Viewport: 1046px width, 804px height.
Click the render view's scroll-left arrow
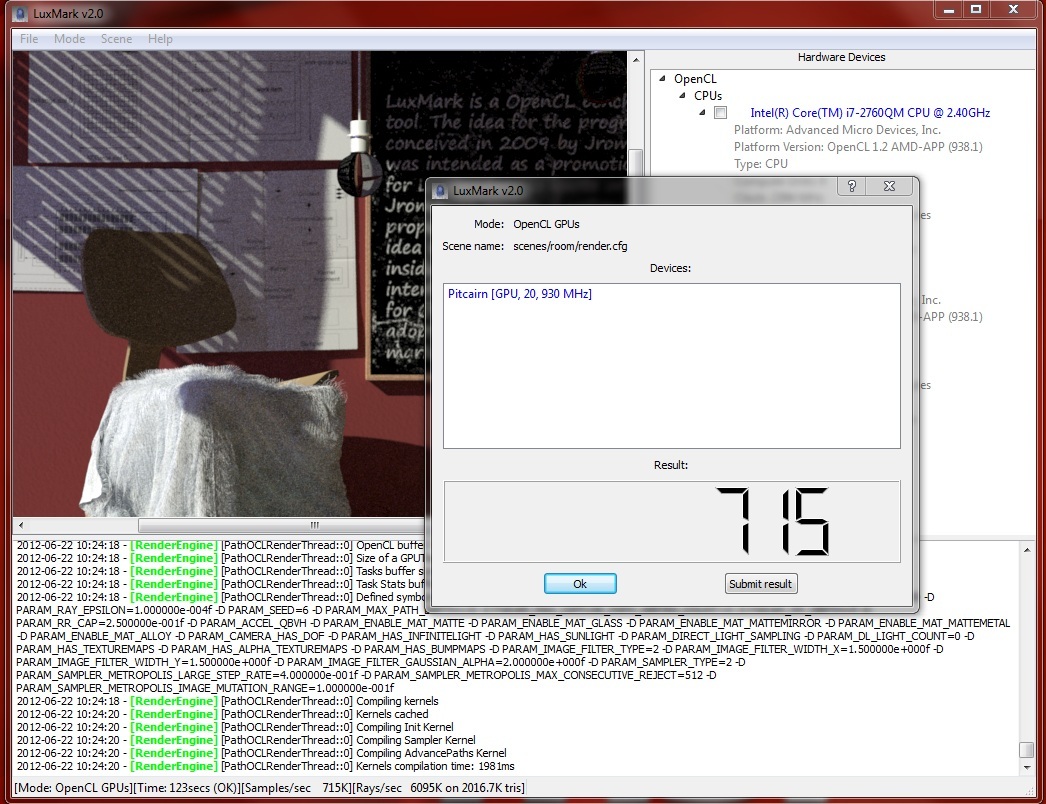[21, 525]
